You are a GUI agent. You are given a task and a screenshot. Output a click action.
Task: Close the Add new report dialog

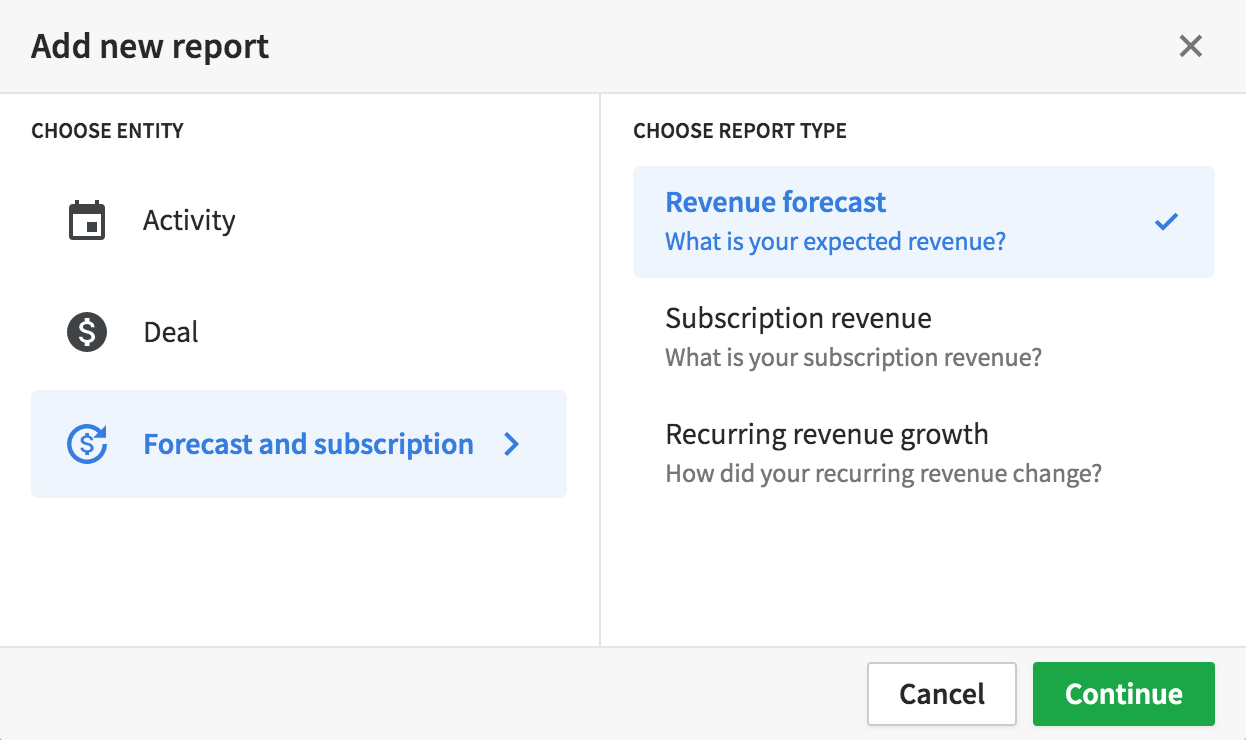pyautogui.click(x=1190, y=46)
